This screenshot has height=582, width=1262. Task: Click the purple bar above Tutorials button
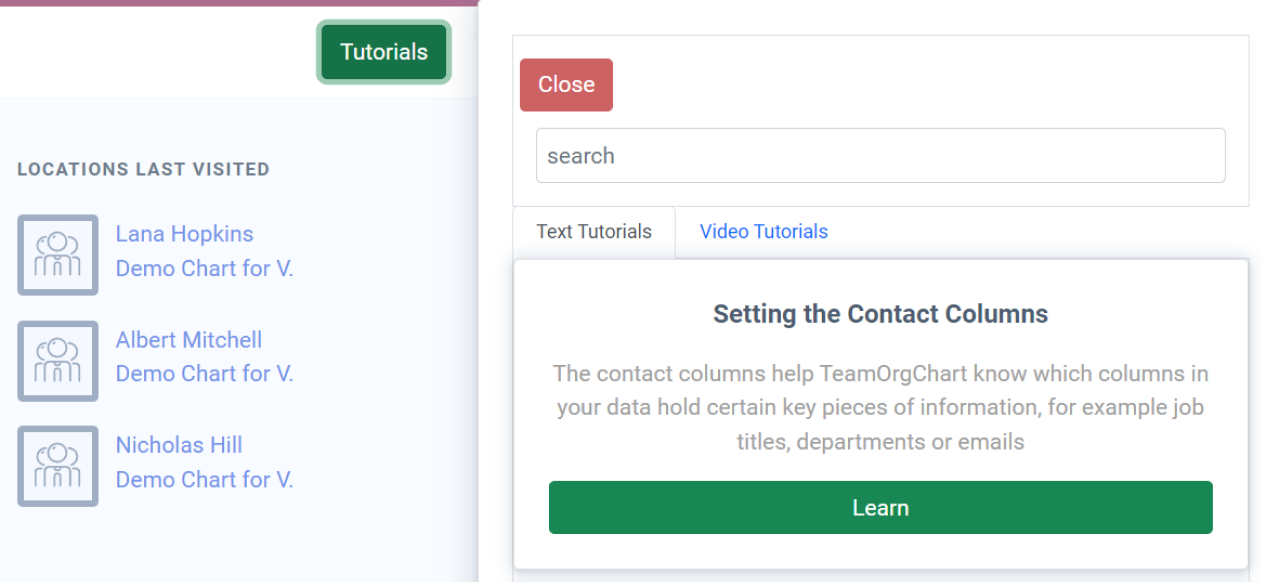[x=240, y=3]
